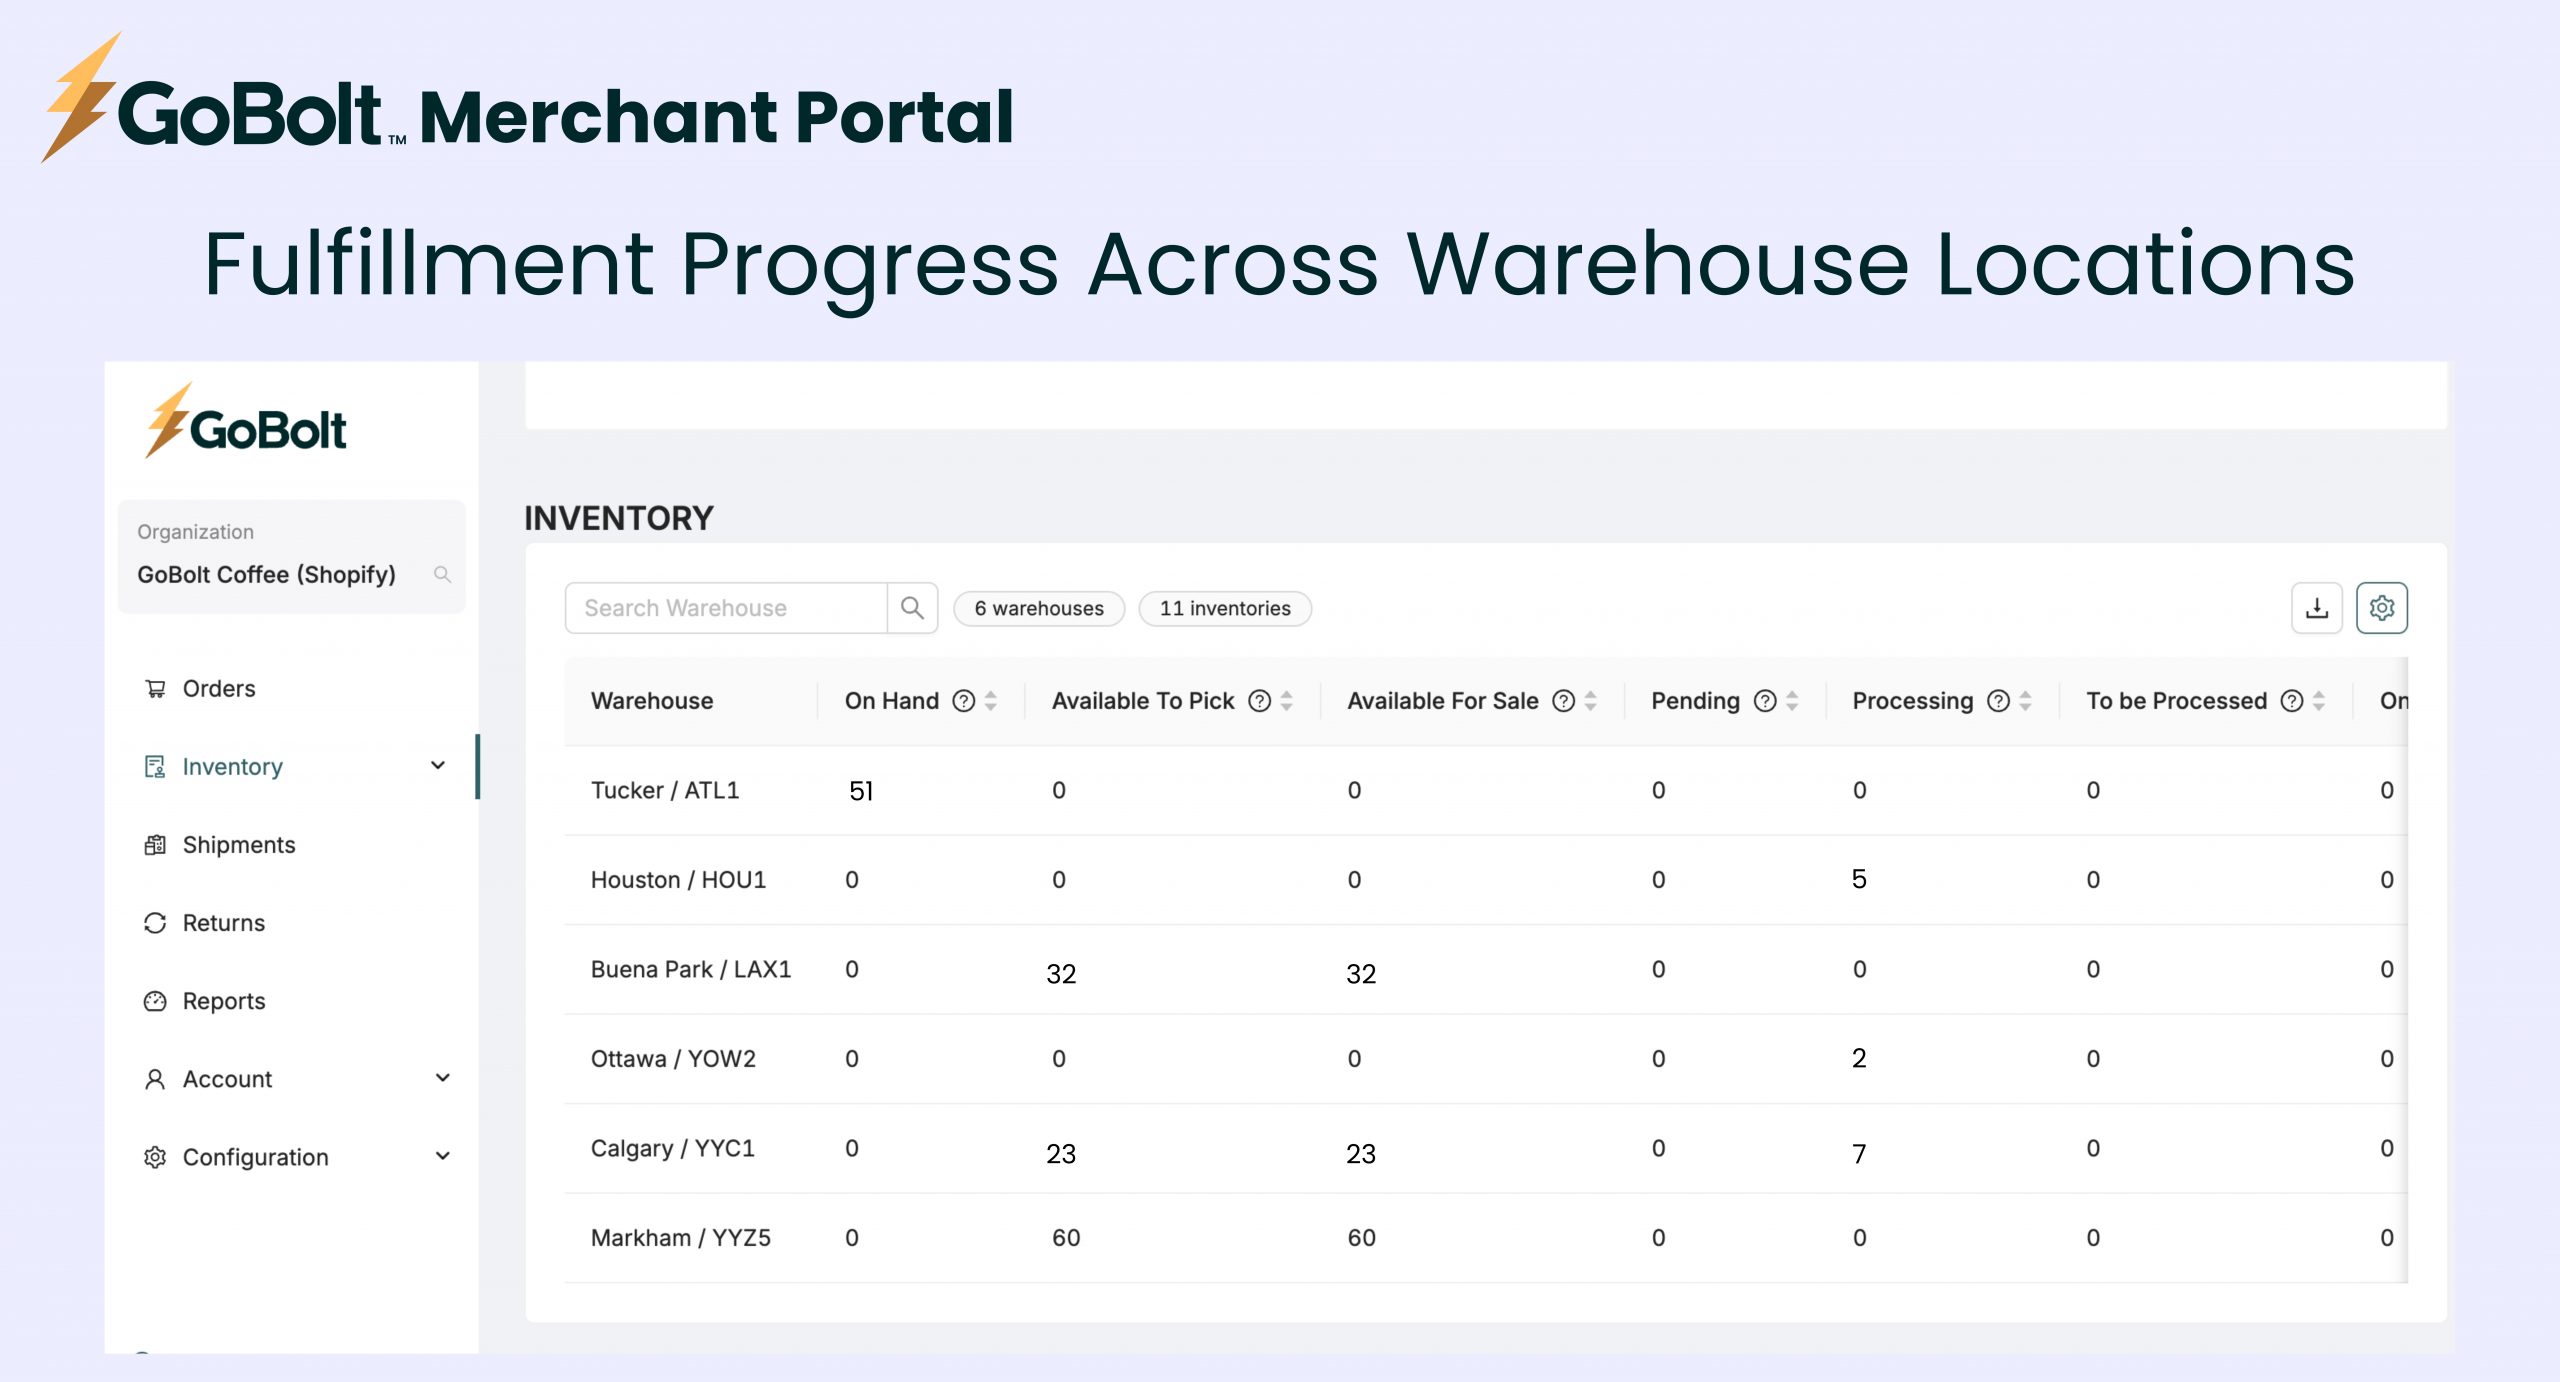Click the Returns circular arrow icon
This screenshot has height=1382, width=2560.
point(155,922)
